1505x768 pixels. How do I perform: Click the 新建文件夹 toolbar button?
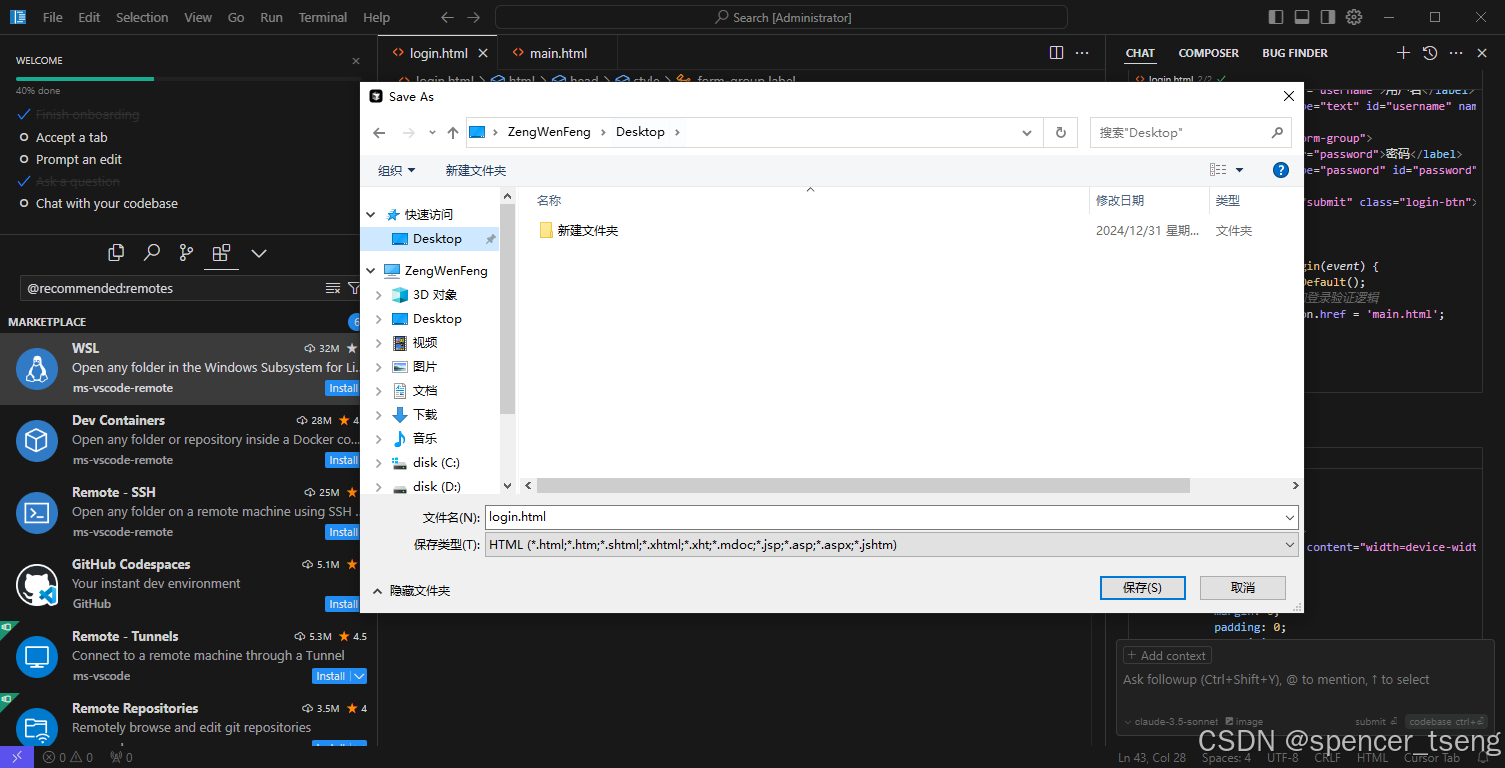coord(476,171)
